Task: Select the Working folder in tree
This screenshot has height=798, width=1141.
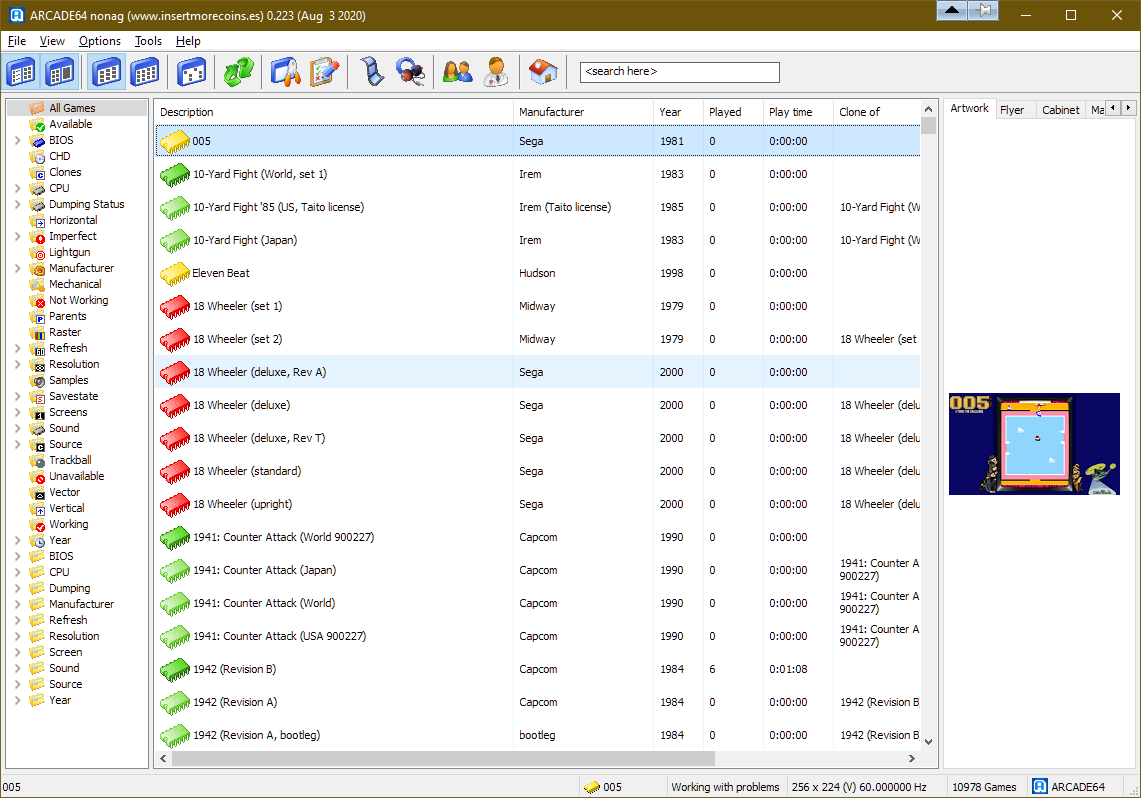Action: point(68,524)
